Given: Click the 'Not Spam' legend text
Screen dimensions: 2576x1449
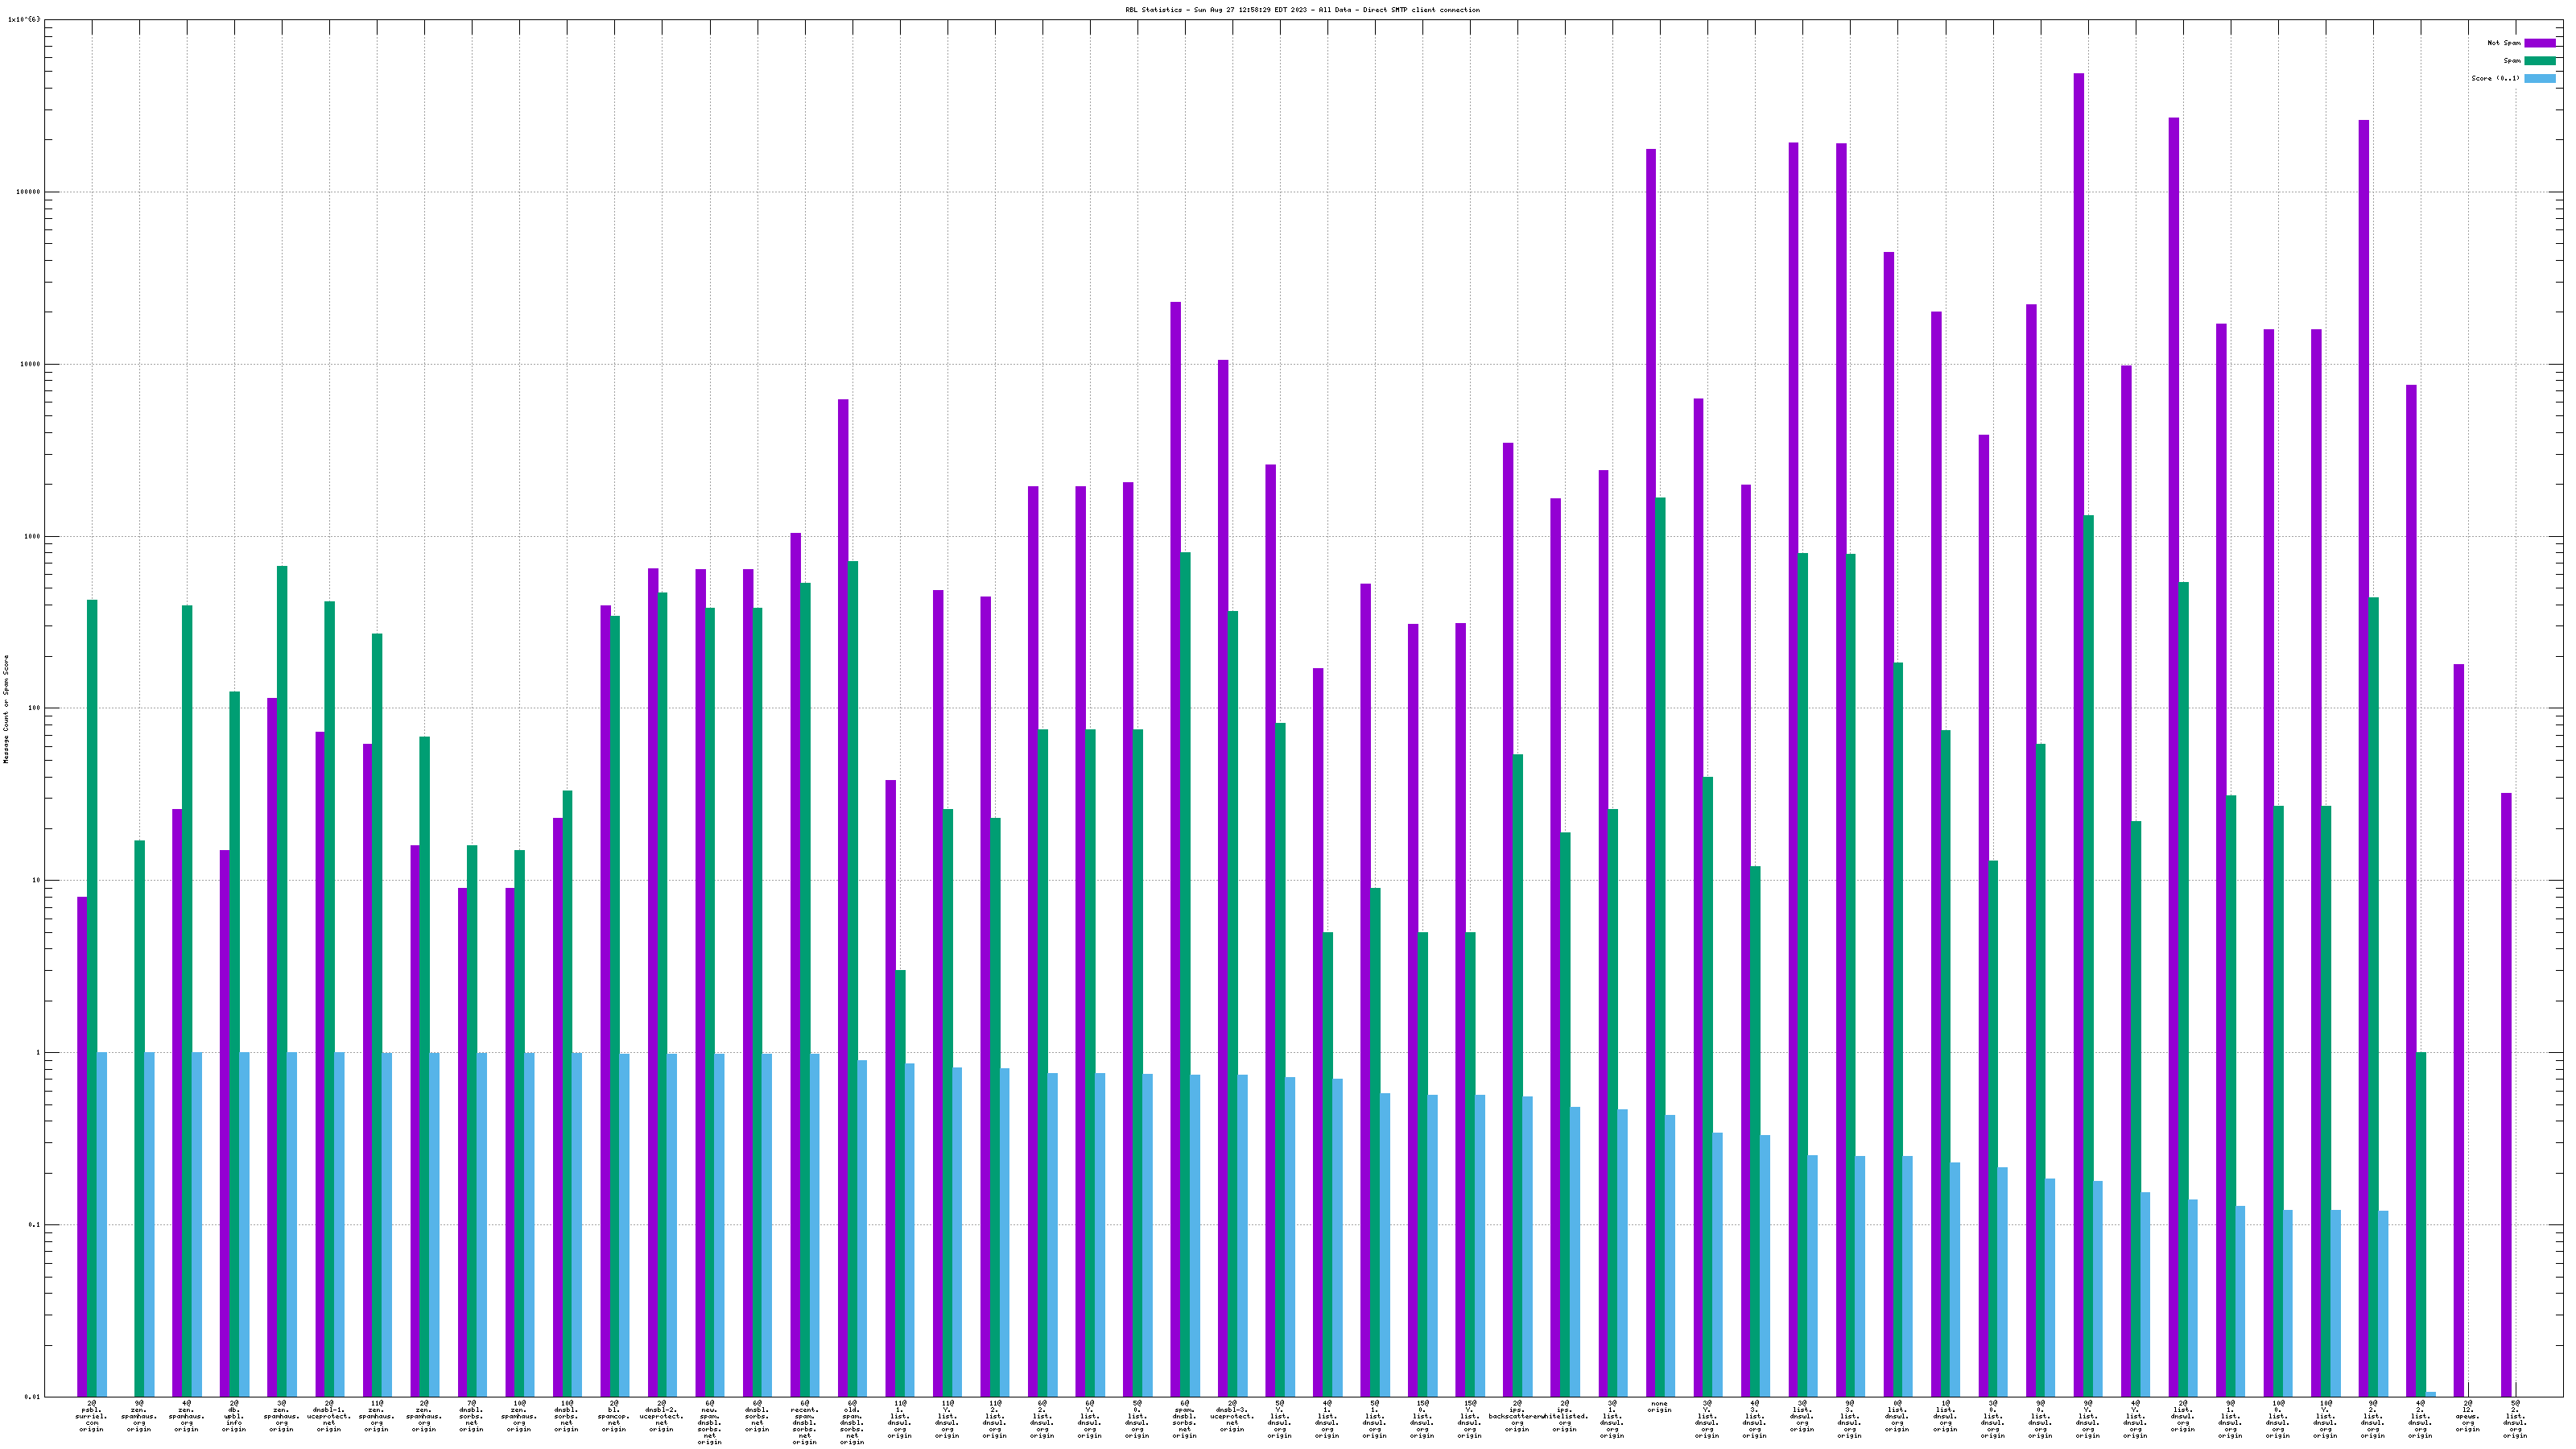Looking at the screenshot, I should 2504,43.
